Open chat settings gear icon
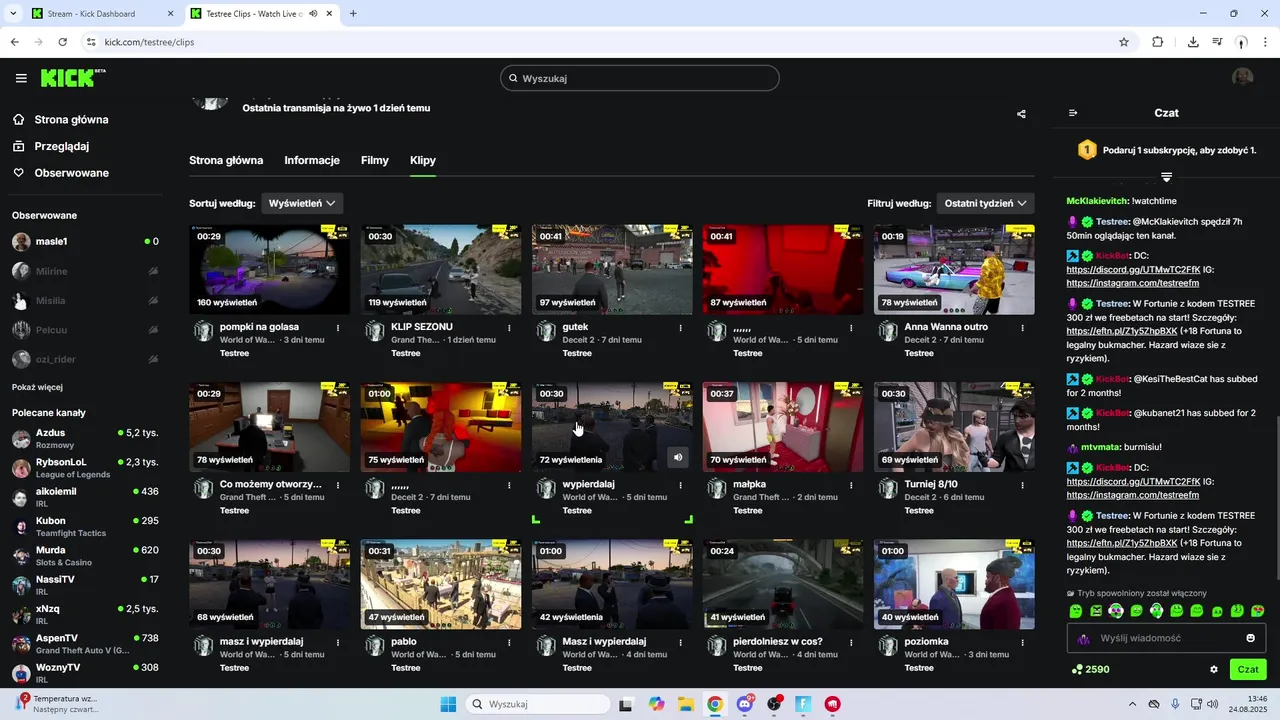The image size is (1280, 720). (1214, 670)
